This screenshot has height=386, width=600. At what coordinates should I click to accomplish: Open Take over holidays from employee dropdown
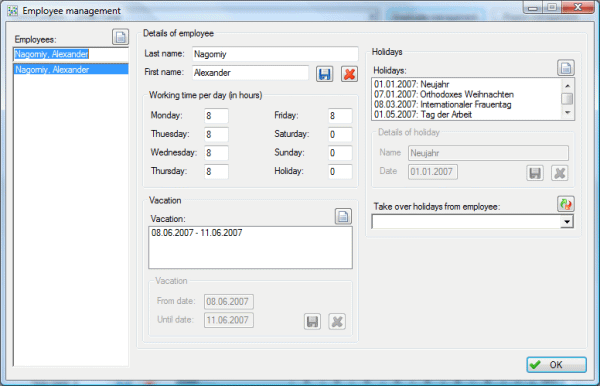tap(567, 222)
